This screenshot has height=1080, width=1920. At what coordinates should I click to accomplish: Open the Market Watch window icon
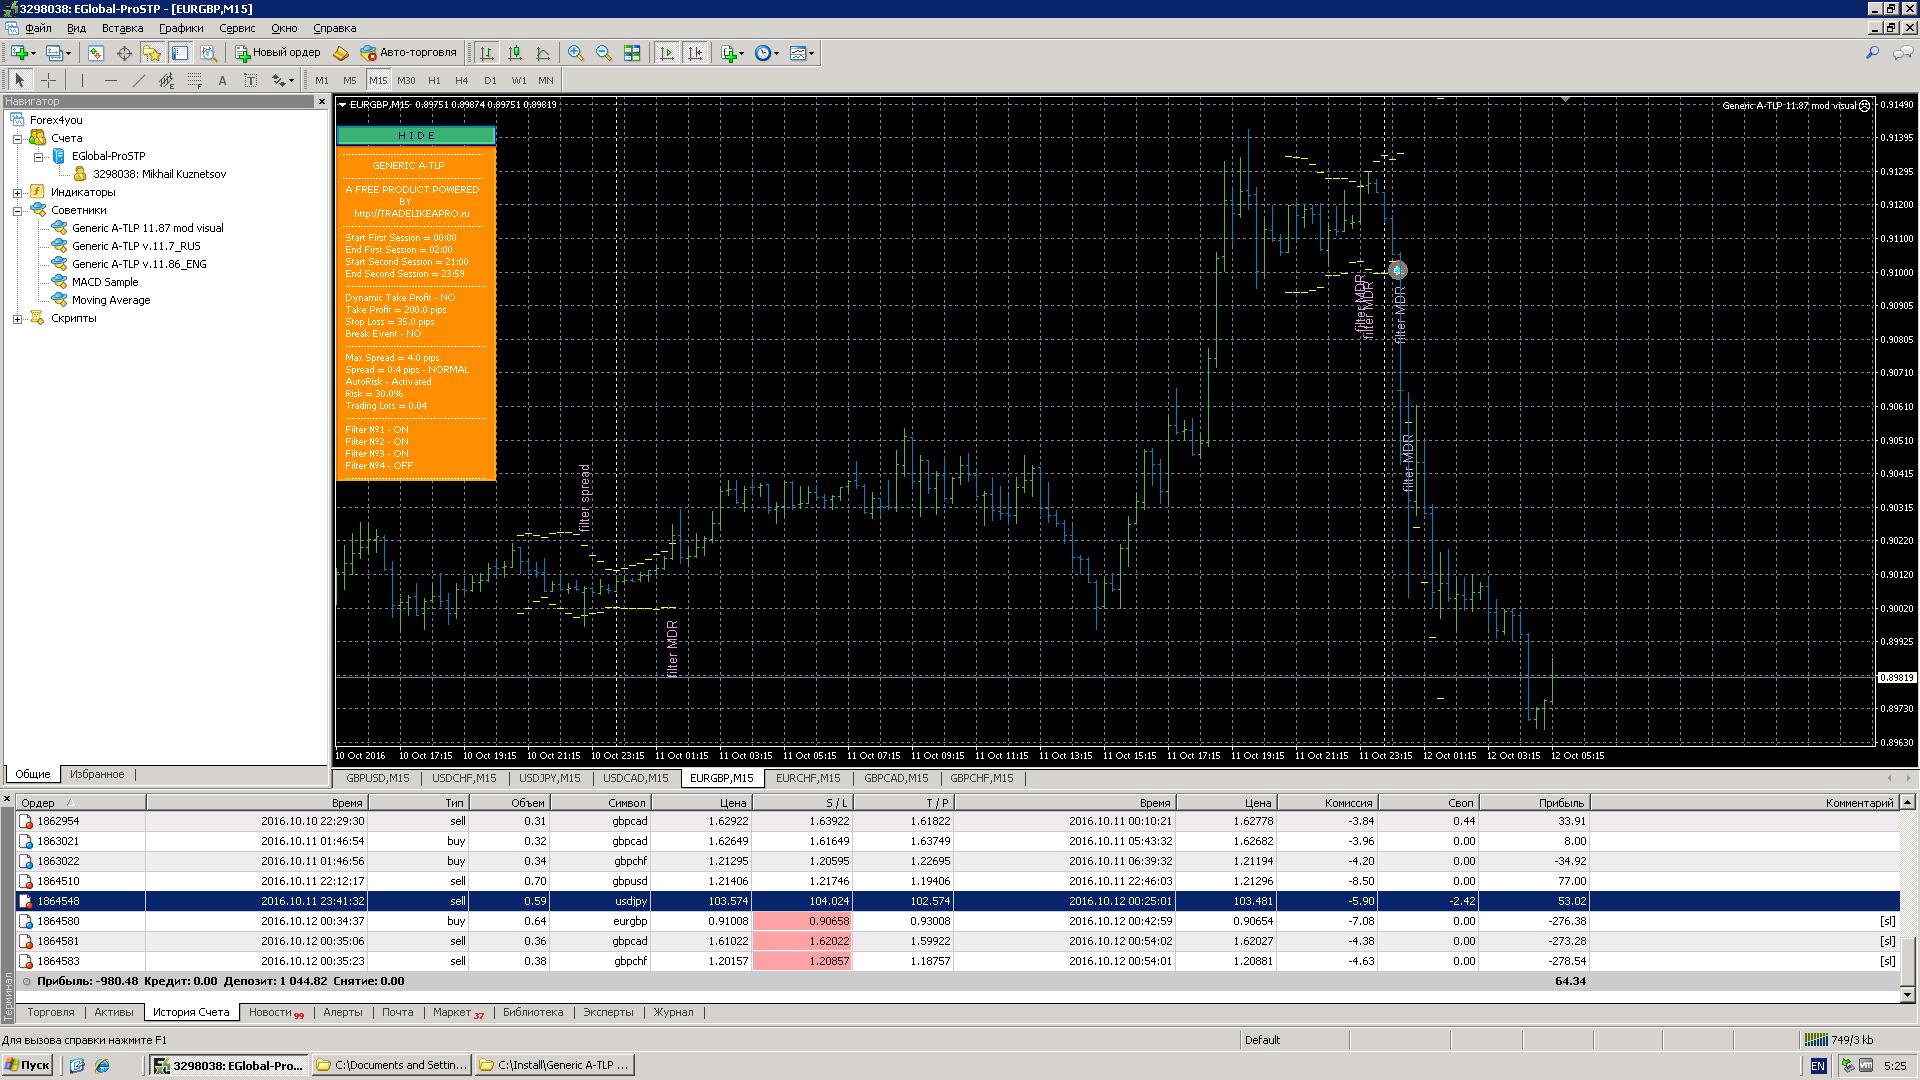pyautogui.click(x=96, y=53)
